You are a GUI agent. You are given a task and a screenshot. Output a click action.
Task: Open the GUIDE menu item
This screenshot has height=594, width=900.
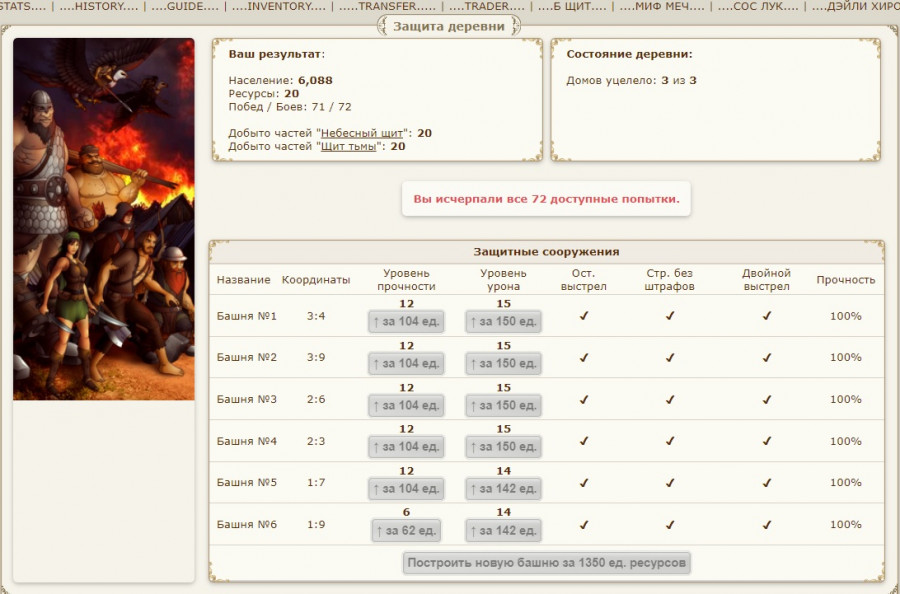coord(185,6)
